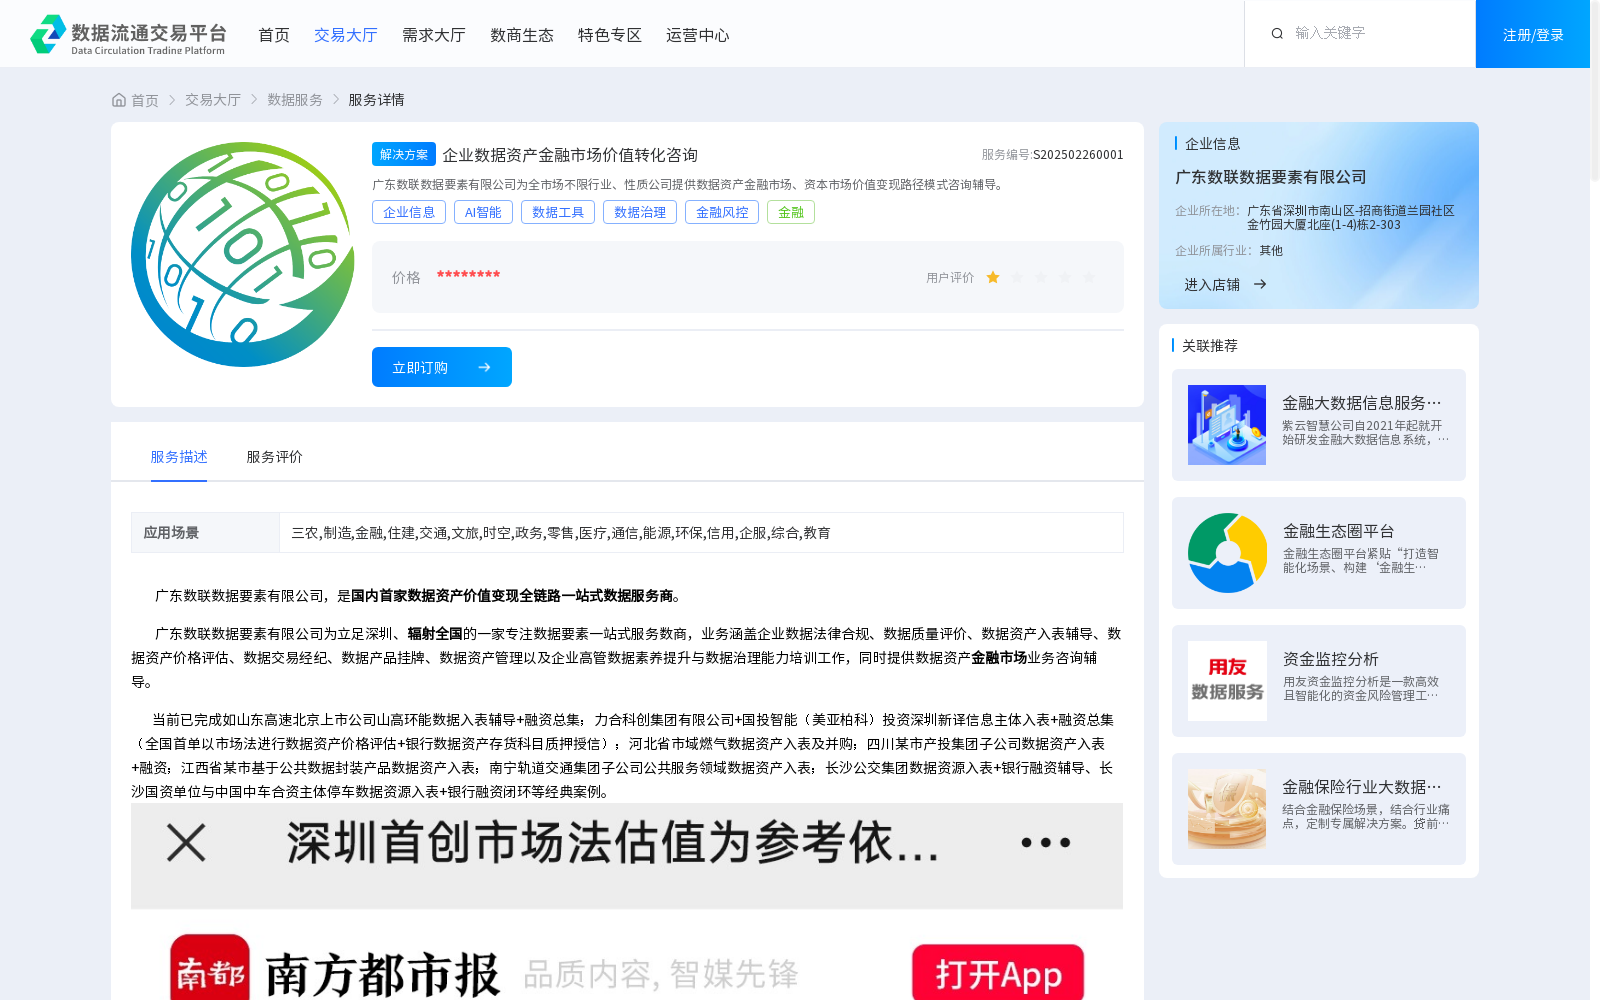This screenshot has width=1600, height=1000.
Task: Click the X close icon on the embedded article banner
Action: coord(186,842)
